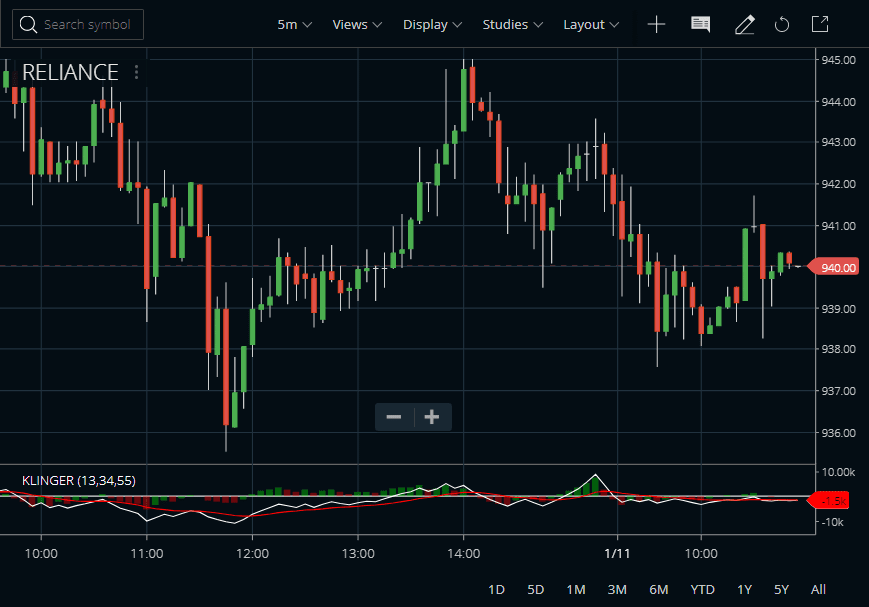The height and width of the screenshot is (607, 869).
Task: Open the 5m interval dropdown
Action: (x=294, y=24)
